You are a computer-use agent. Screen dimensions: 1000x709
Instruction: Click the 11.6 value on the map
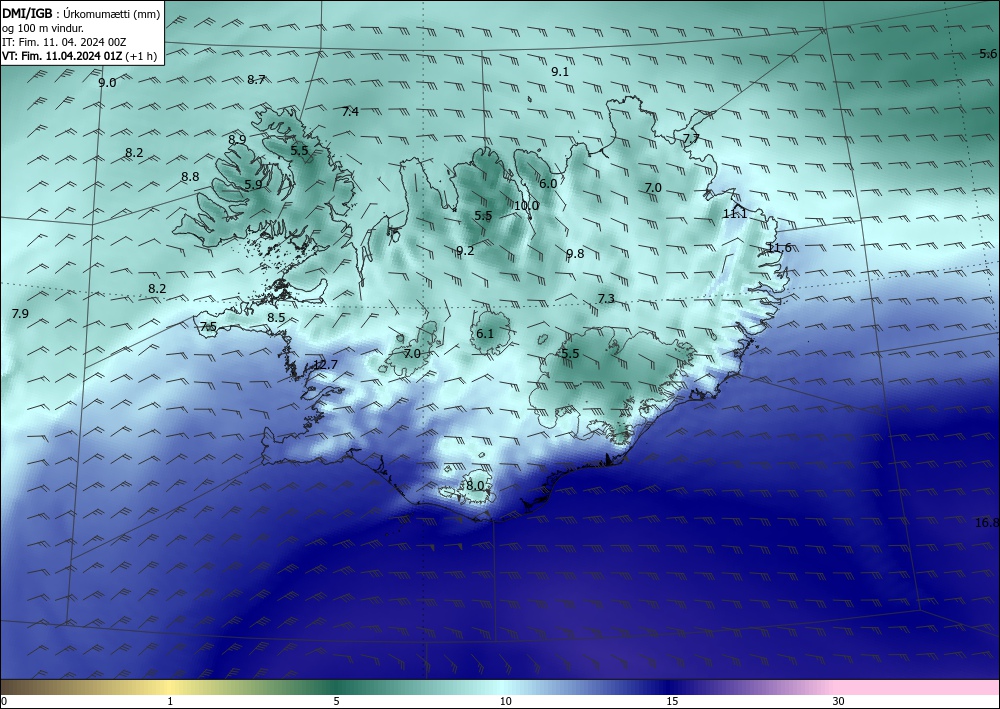[x=779, y=248]
